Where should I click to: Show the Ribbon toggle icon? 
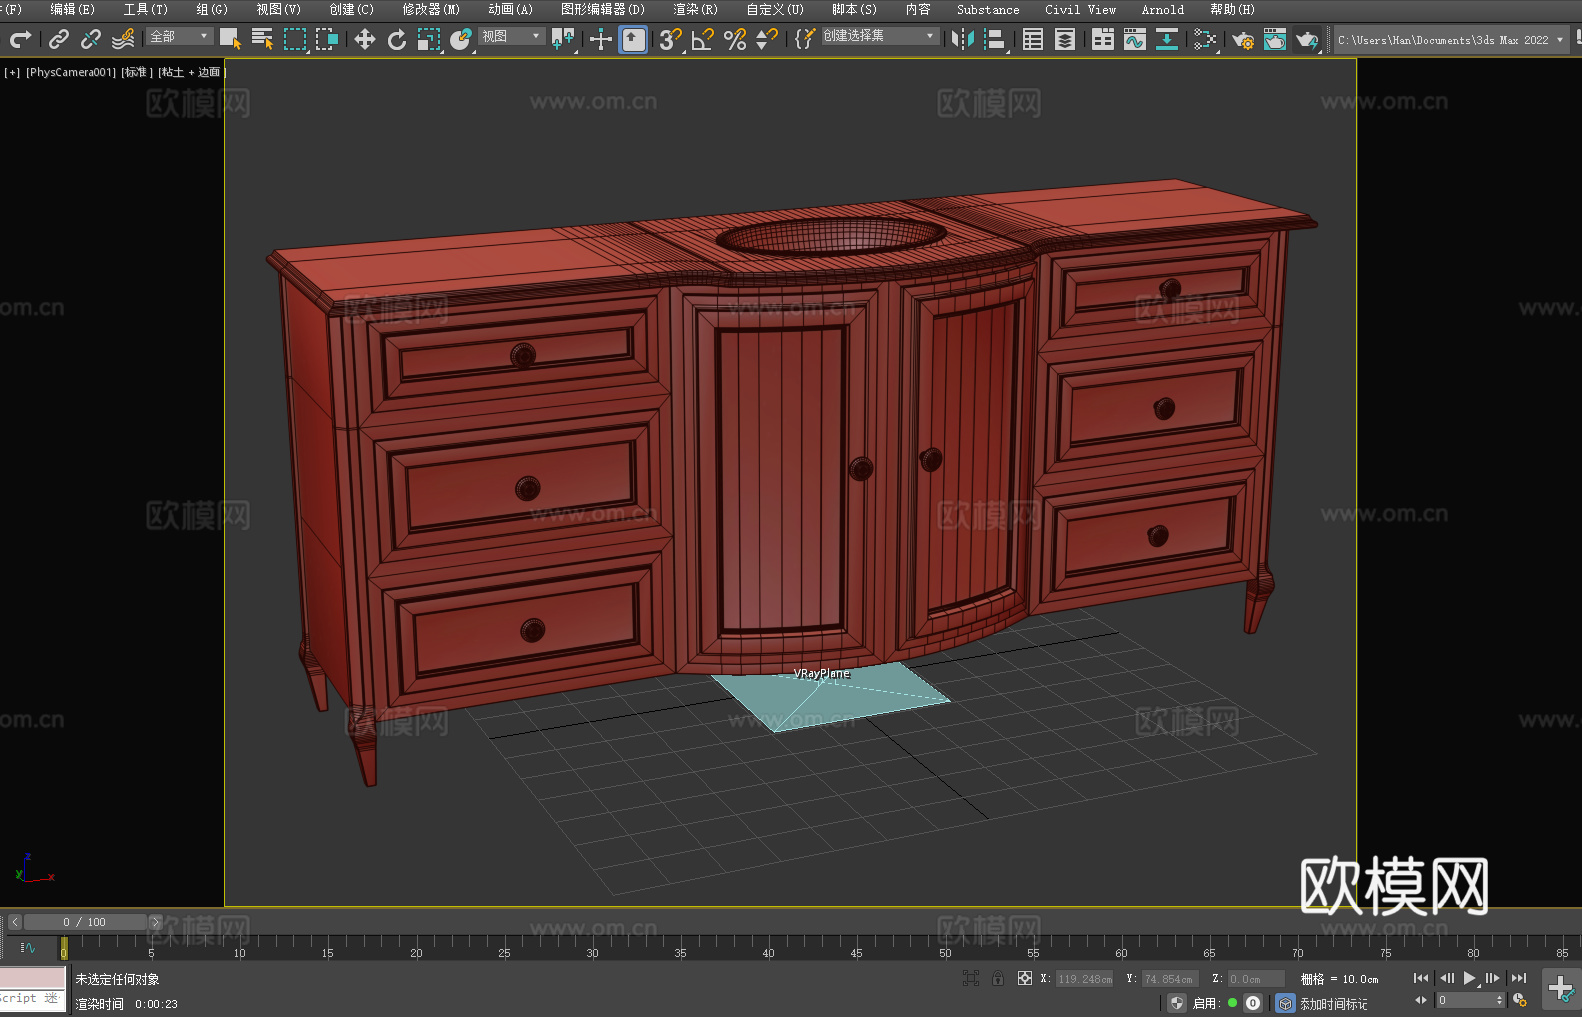click(x=1103, y=39)
